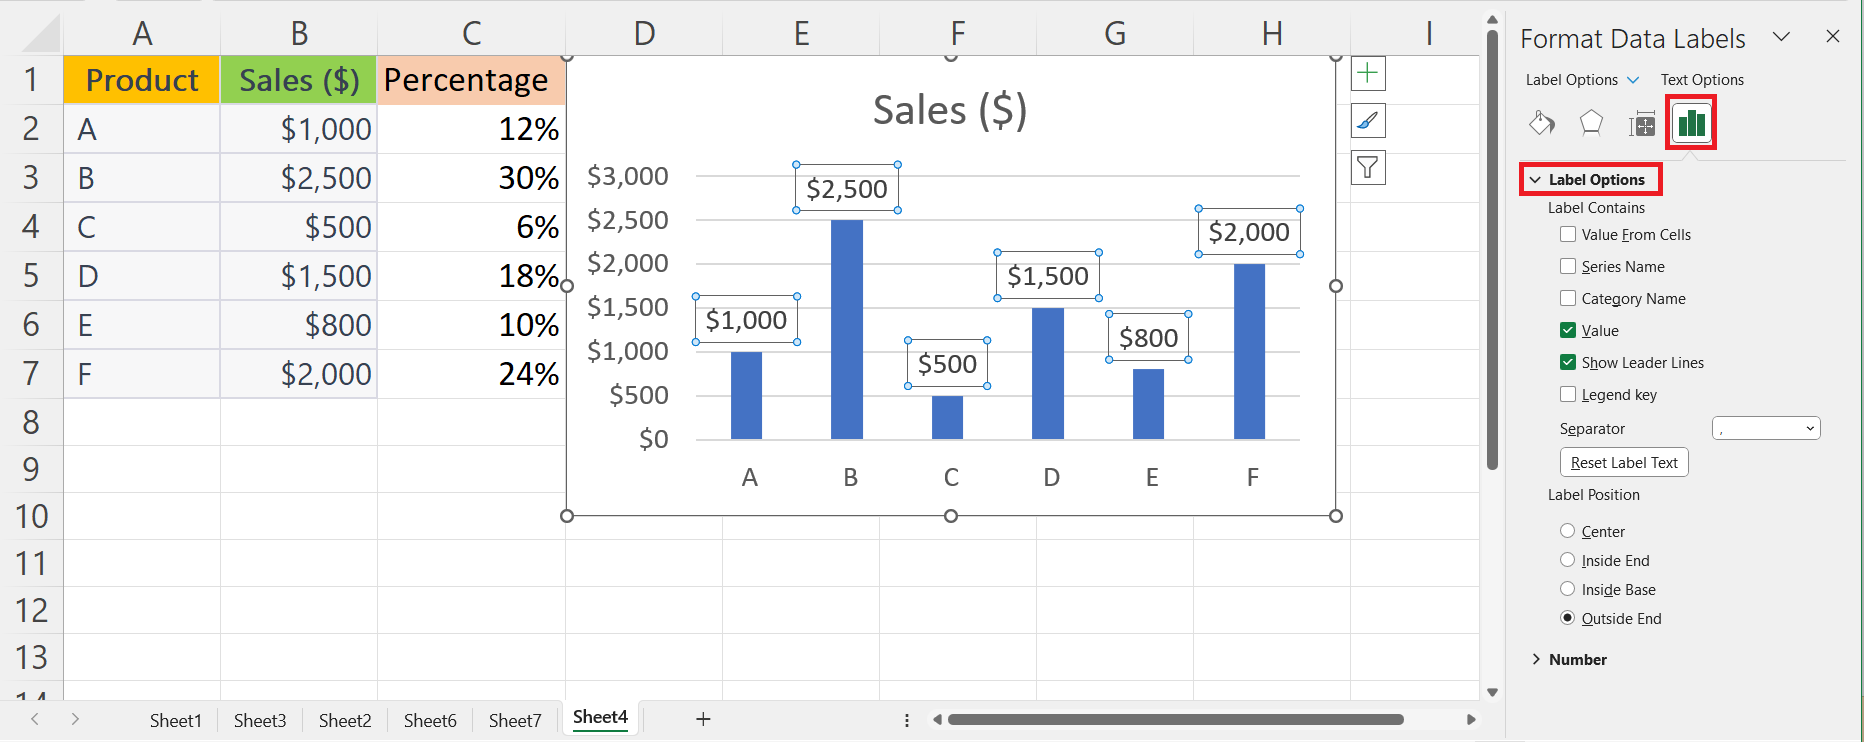Switch to Sheet7 tab
Image resolution: width=1864 pixels, height=742 pixels.
pyautogui.click(x=515, y=720)
